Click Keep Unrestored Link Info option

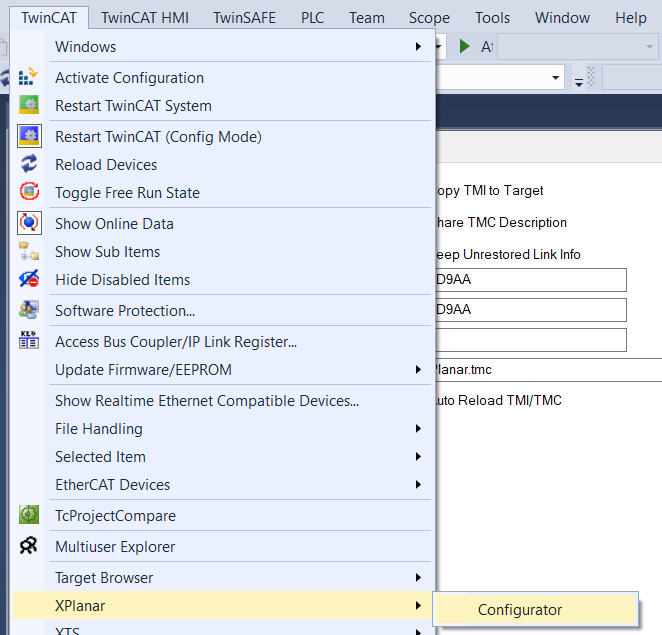click(508, 254)
